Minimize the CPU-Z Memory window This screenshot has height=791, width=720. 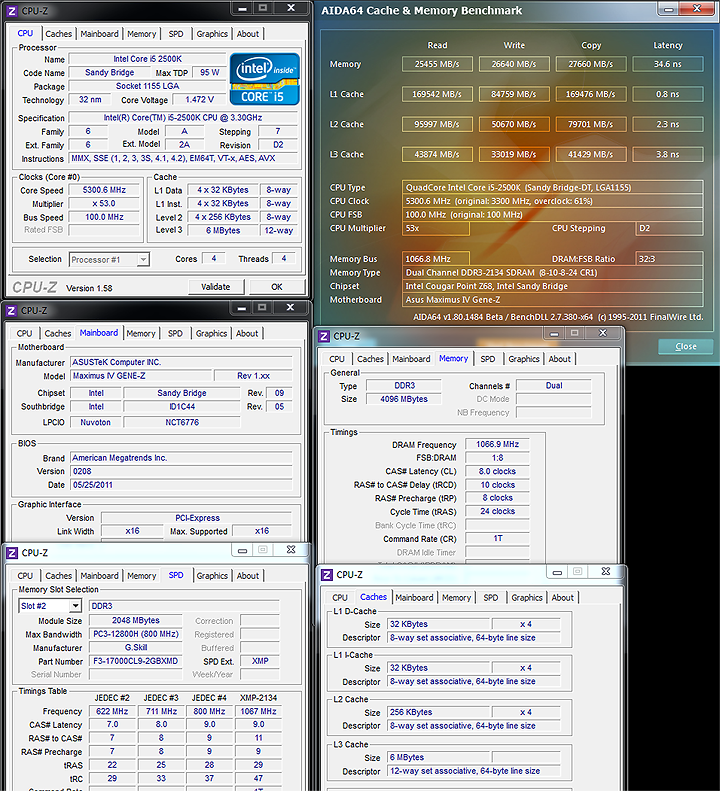coord(554,333)
